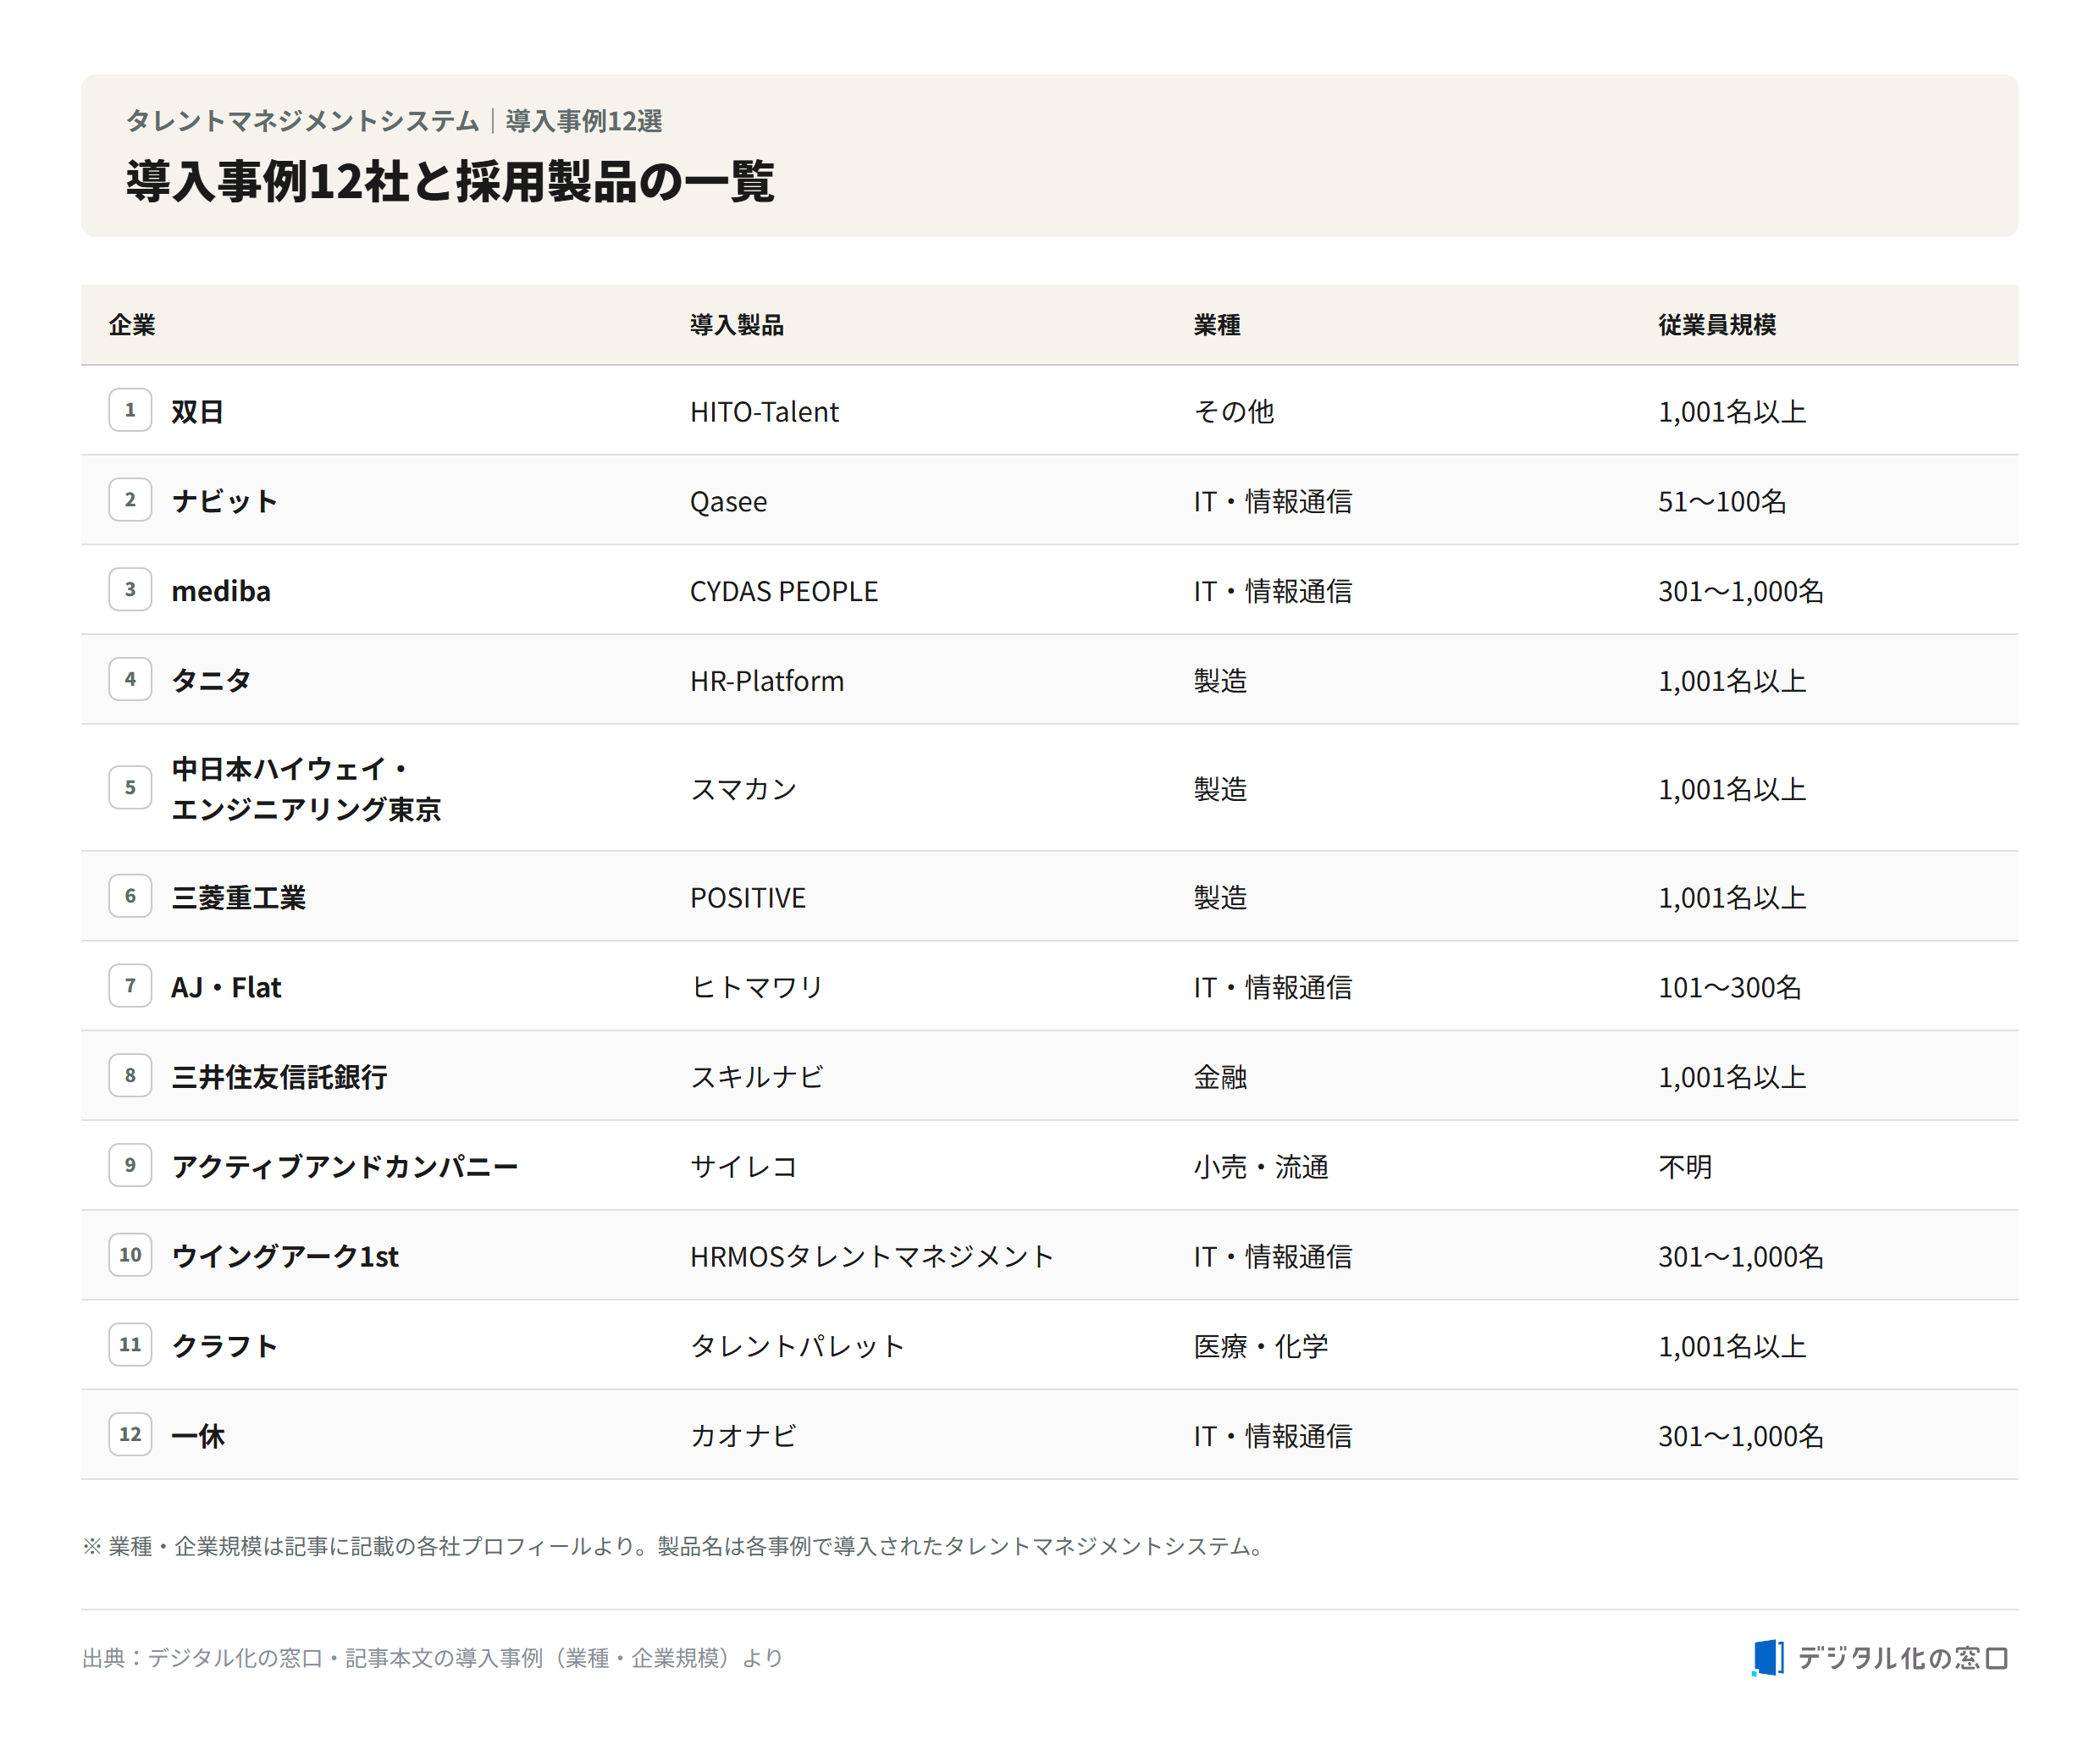Click 301〜1,000名 in the 一休 row
Image resolution: width=2100 pixels, height=1756 pixels.
1741,1436
